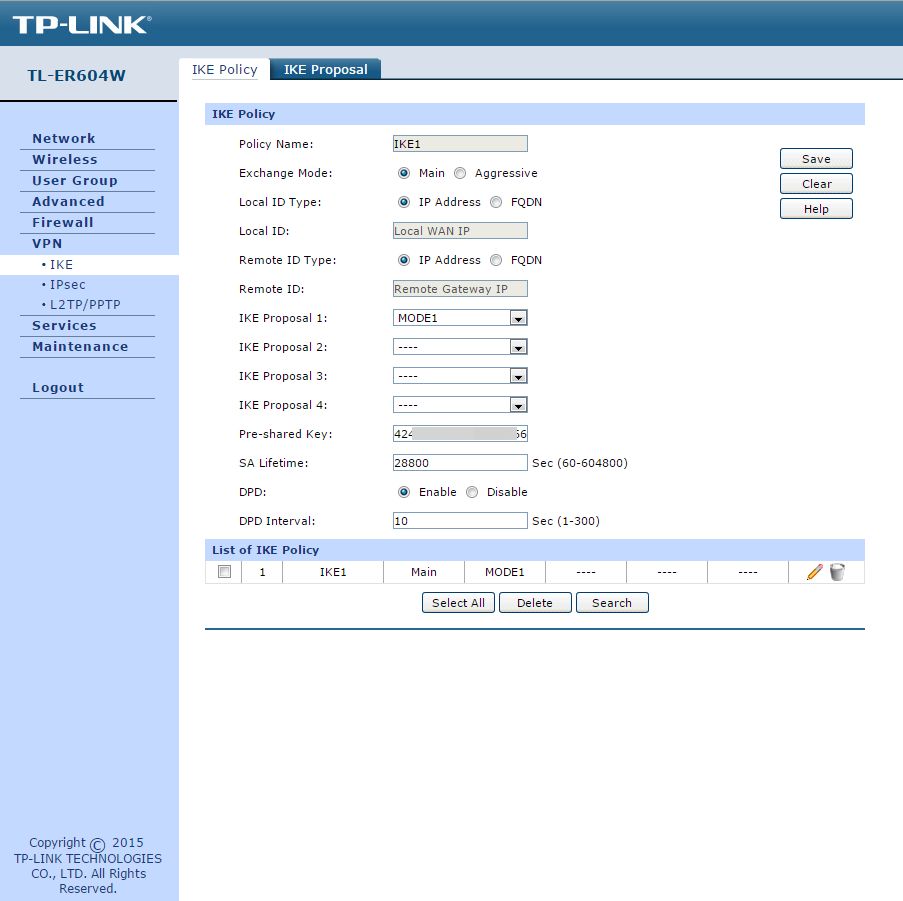Click Select All button
This screenshot has width=903, height=901.
[458, 603]
